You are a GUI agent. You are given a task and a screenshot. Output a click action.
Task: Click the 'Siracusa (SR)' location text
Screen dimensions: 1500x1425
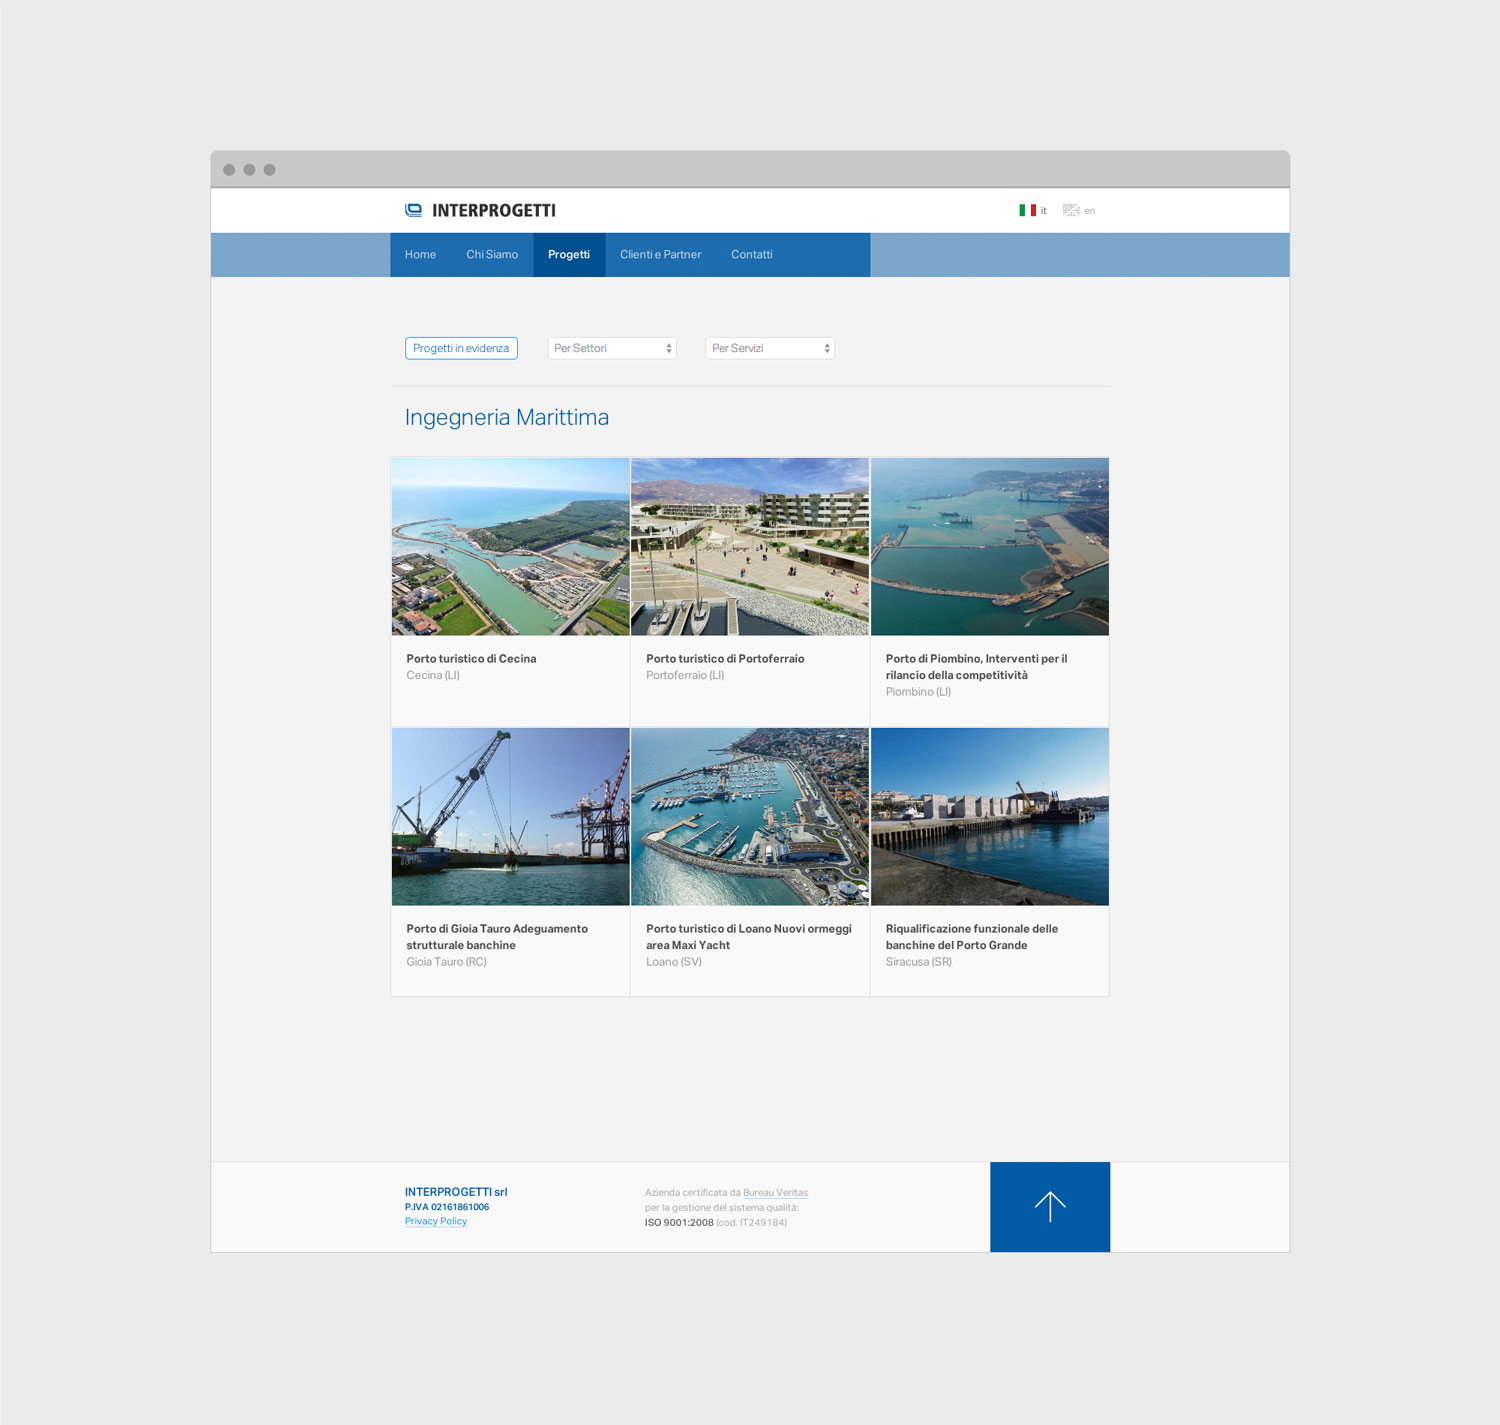tap(919, 962)
